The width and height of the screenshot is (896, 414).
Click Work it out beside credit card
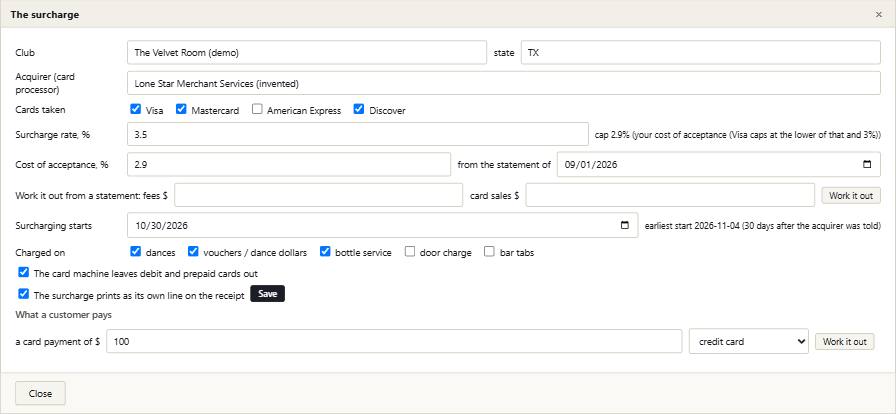tap(845, 341)
